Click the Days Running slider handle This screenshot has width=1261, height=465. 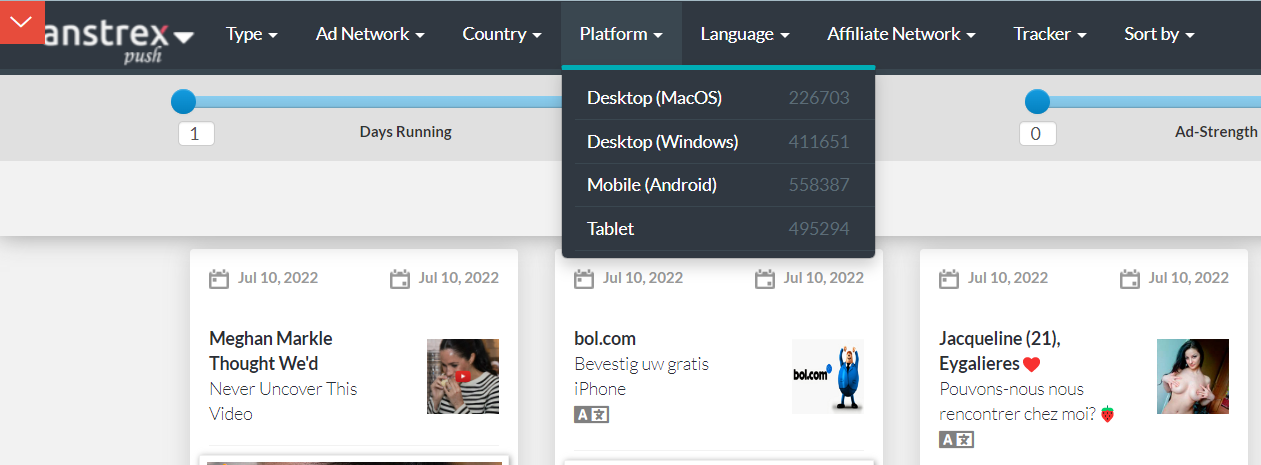coord(183,101)
